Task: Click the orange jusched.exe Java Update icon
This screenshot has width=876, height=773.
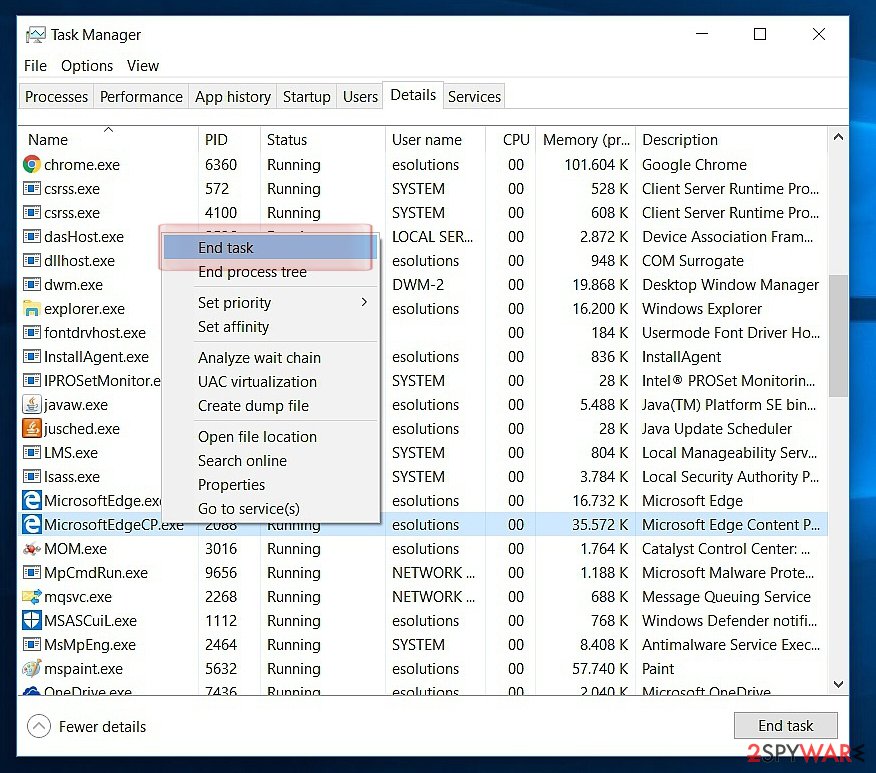Action: [32, 428]
